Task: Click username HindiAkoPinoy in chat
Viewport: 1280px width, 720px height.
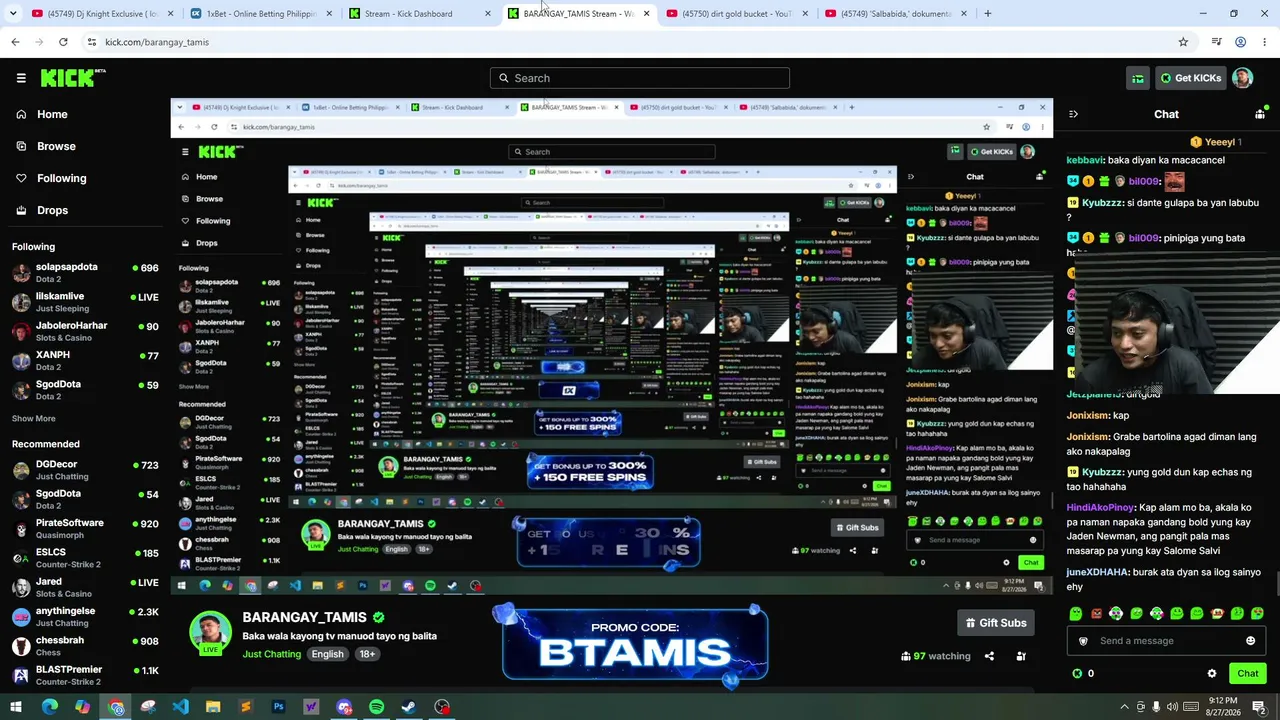Action: 1100,508
